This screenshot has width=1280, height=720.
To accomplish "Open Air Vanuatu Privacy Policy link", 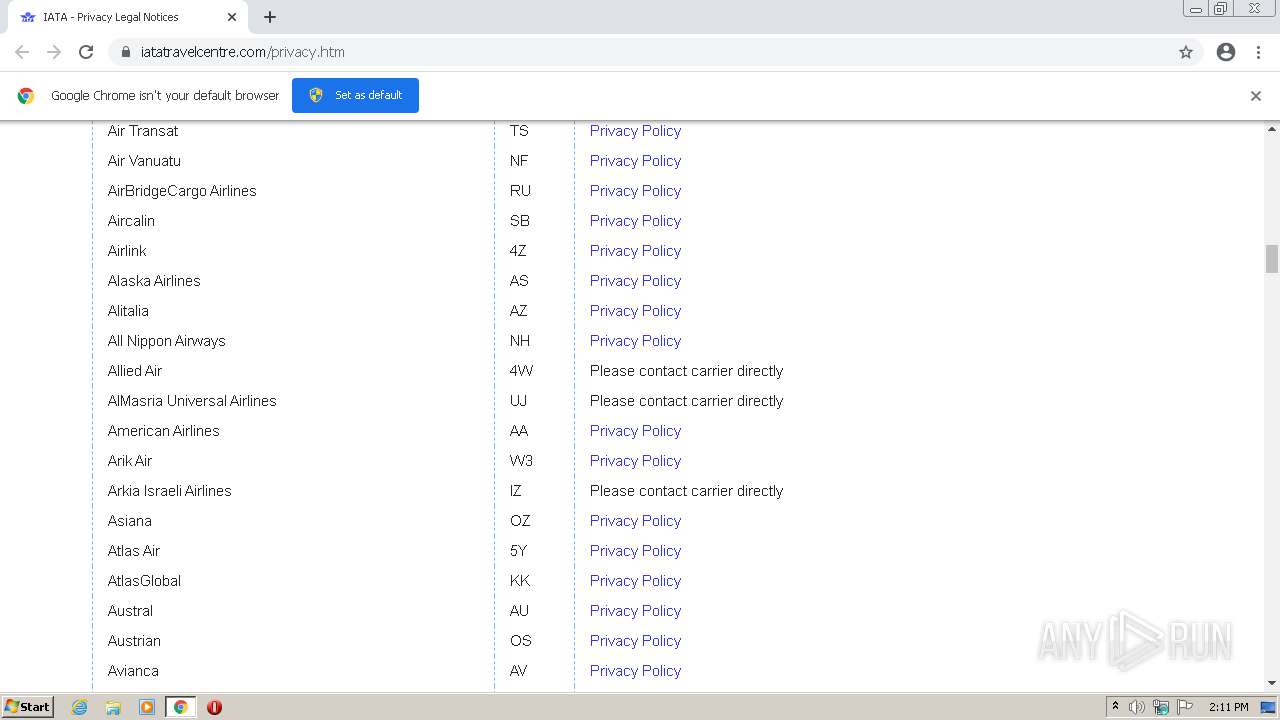I will pyautogui.click(x=635, y=161).
